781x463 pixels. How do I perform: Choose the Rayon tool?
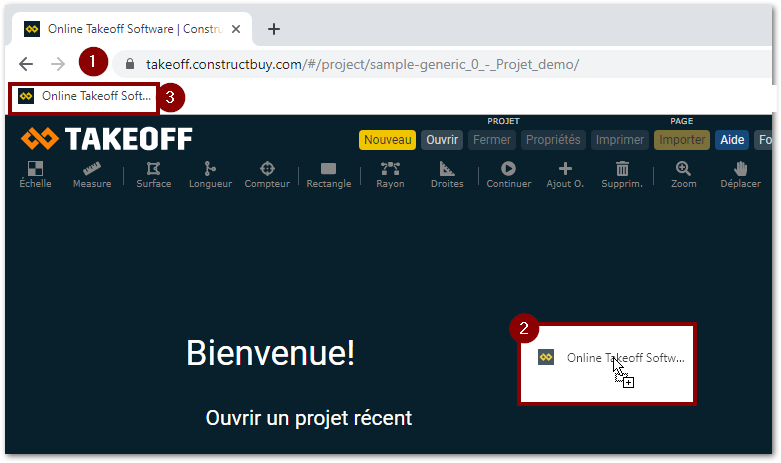pos(390,174)
